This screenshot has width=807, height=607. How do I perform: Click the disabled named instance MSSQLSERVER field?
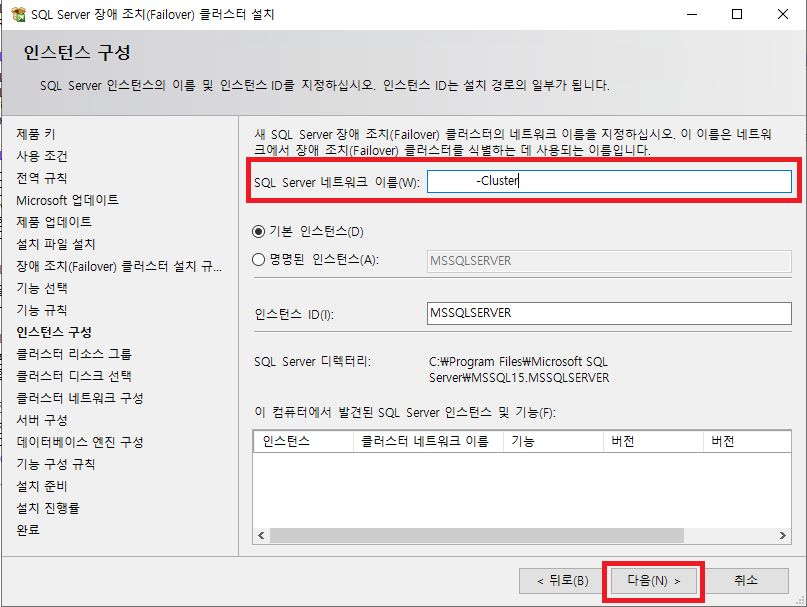609,261
